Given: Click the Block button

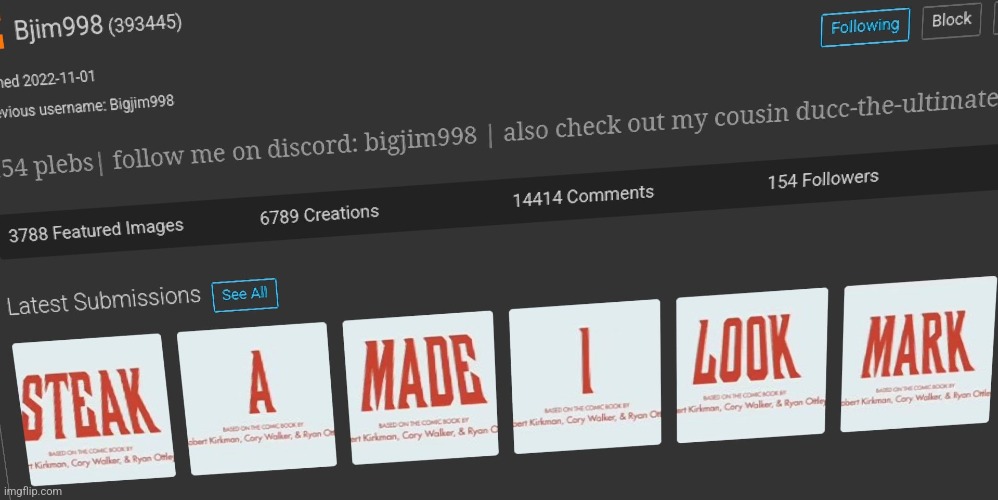Looking at the screenshot, I should tap(952, 20).
